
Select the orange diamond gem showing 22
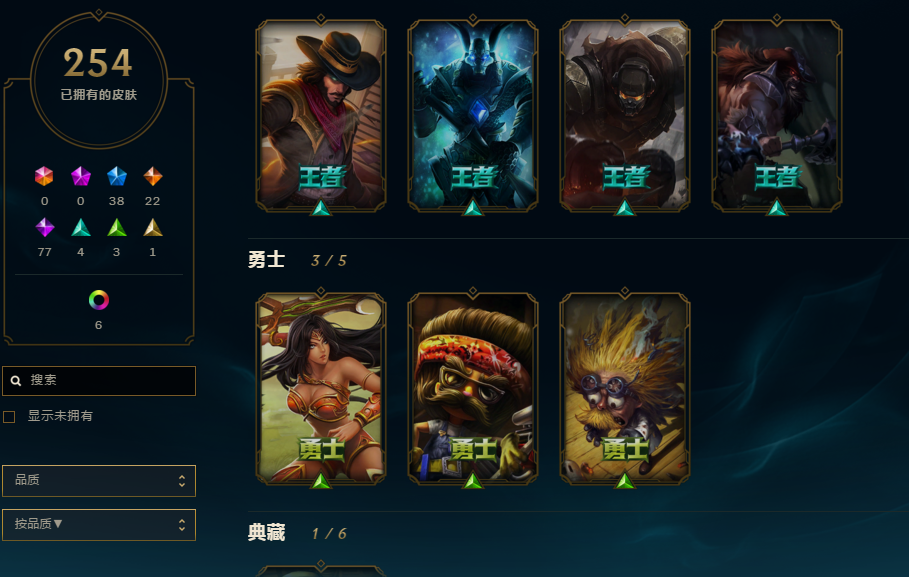(152, 176)
